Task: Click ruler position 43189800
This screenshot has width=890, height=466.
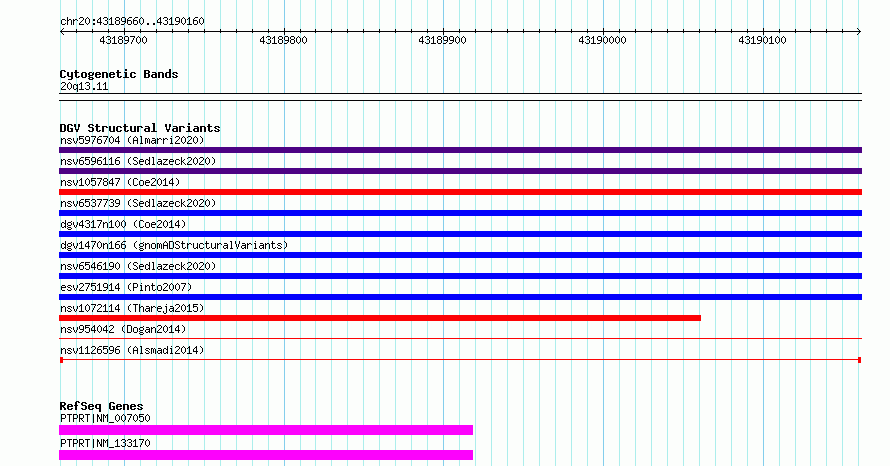Action: pos(283,40)
